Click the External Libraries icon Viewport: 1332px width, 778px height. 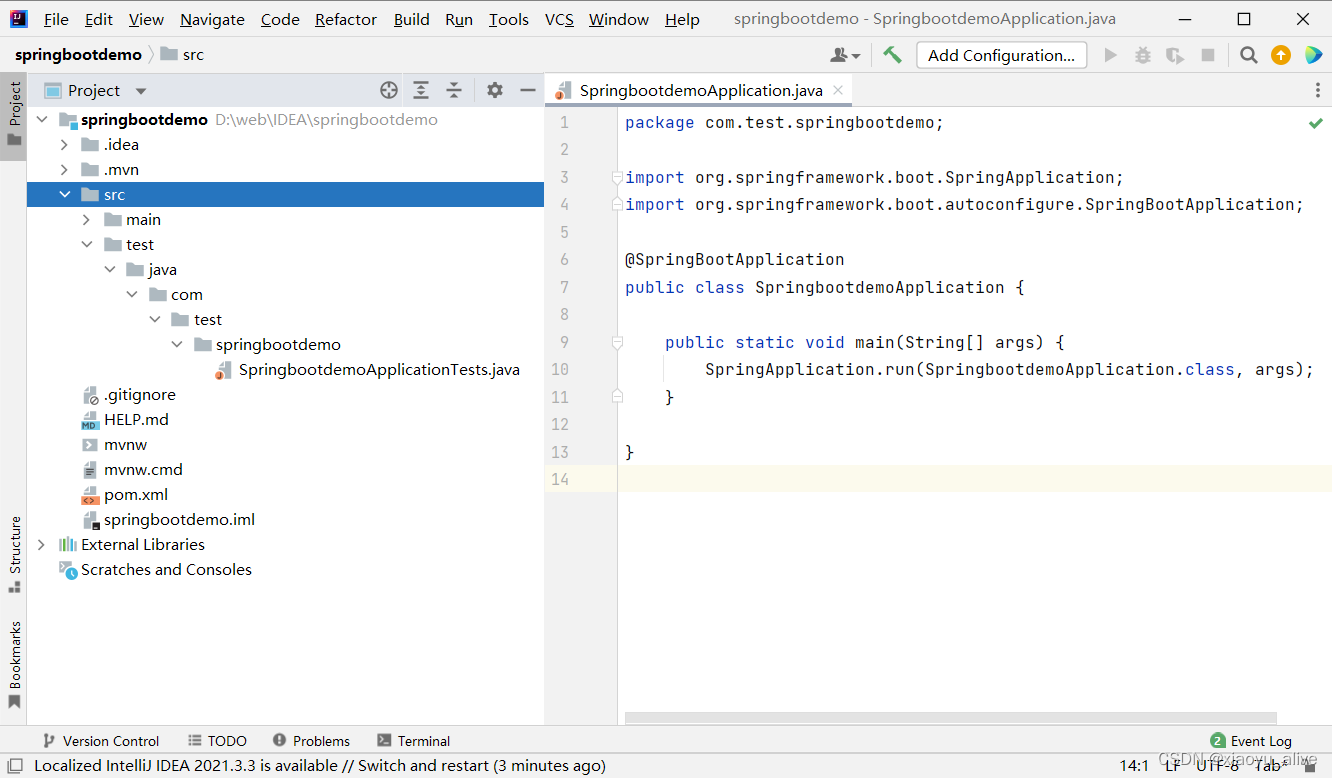coord(67,545)
